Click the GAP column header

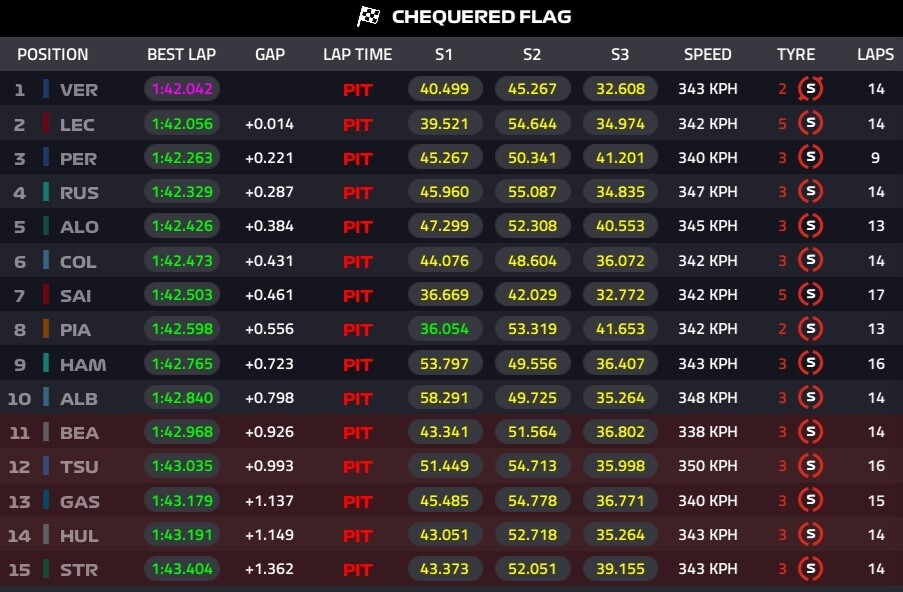(x=270, y=55)
